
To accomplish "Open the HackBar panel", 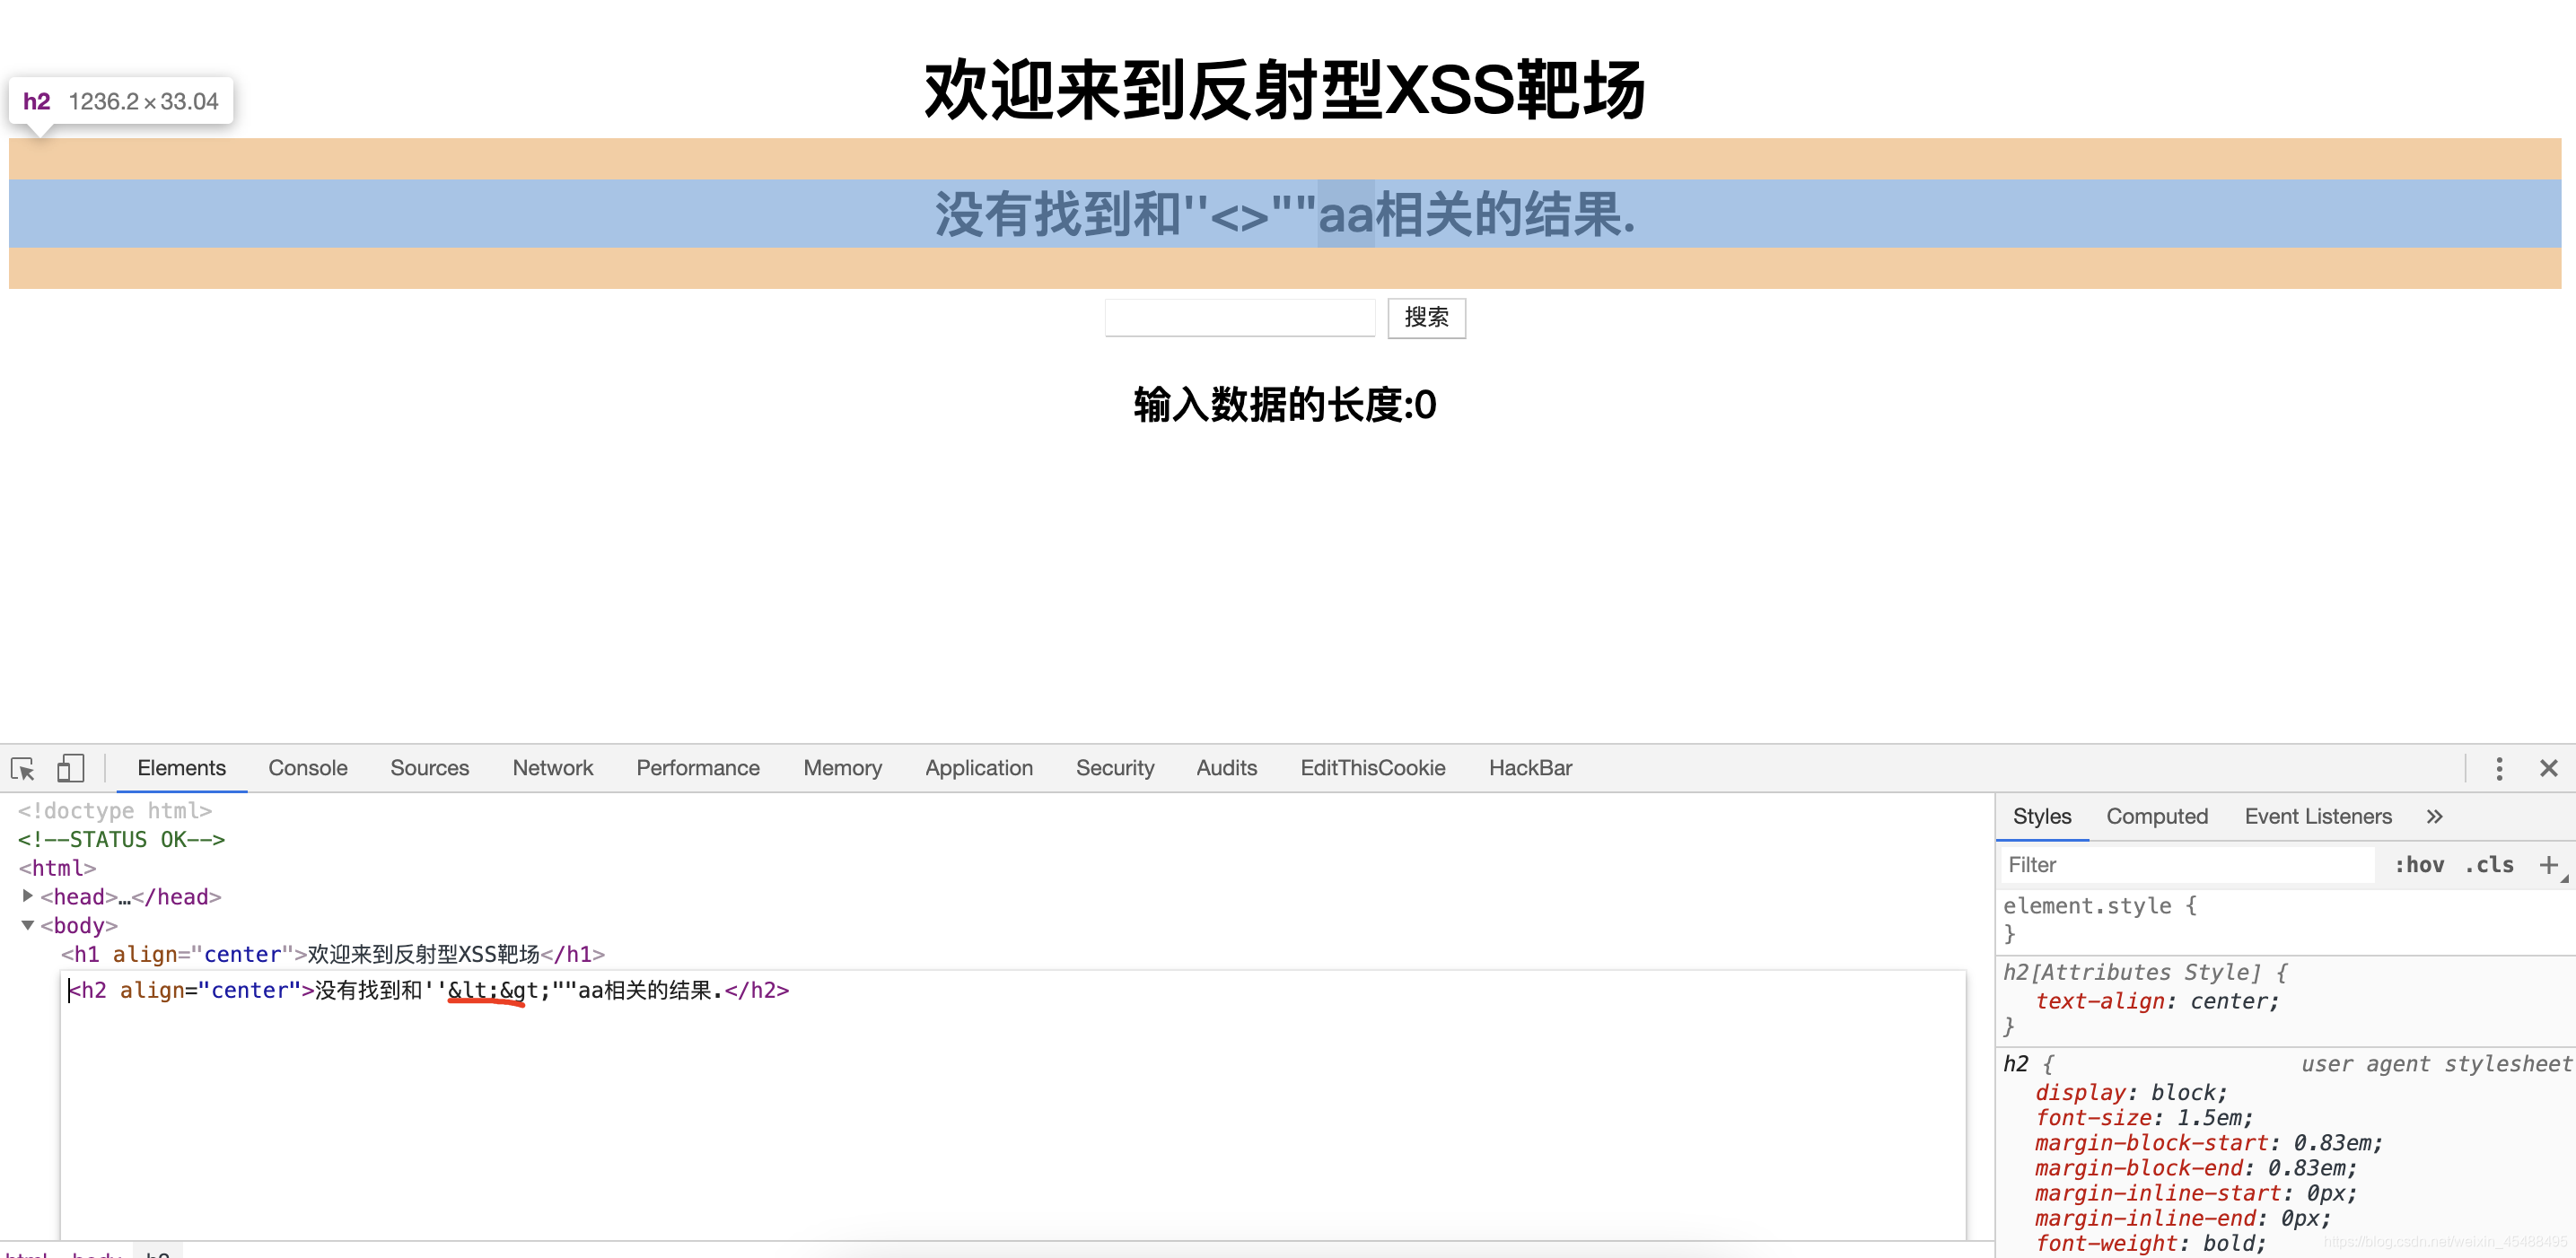I will tap(1528, 767).
